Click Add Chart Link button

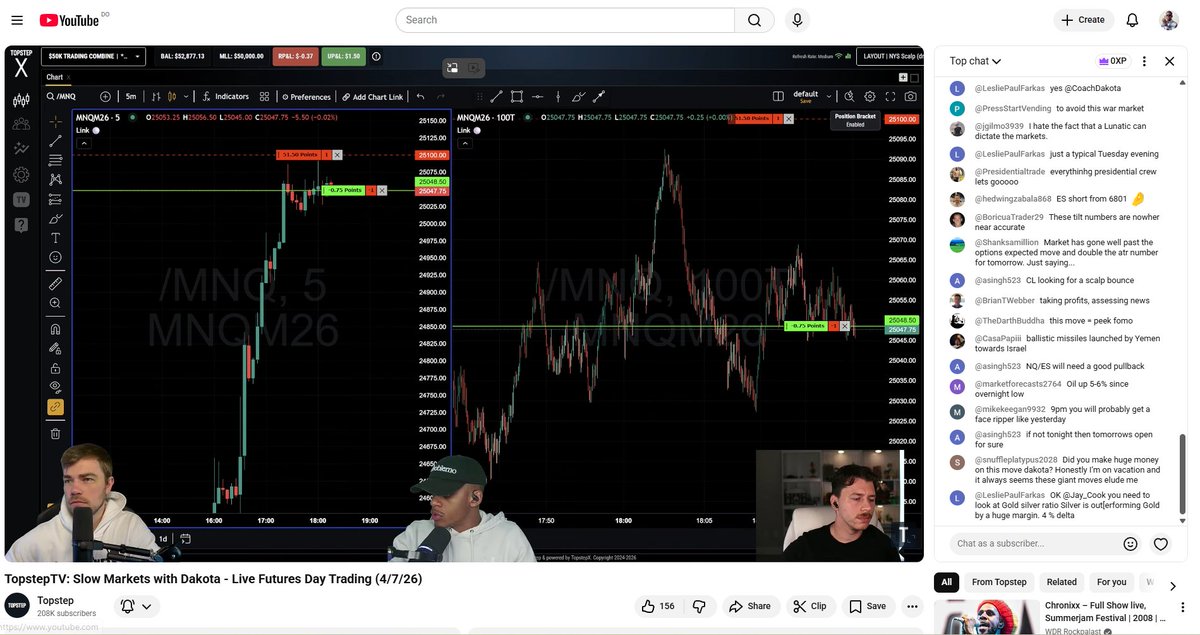372,97
